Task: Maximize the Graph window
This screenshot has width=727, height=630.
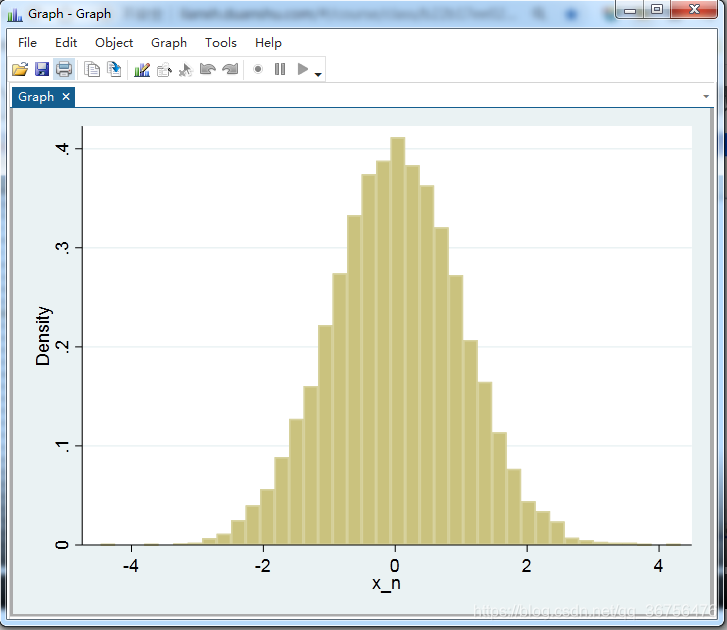Action: pyautogui.click(x=657, y=9)
